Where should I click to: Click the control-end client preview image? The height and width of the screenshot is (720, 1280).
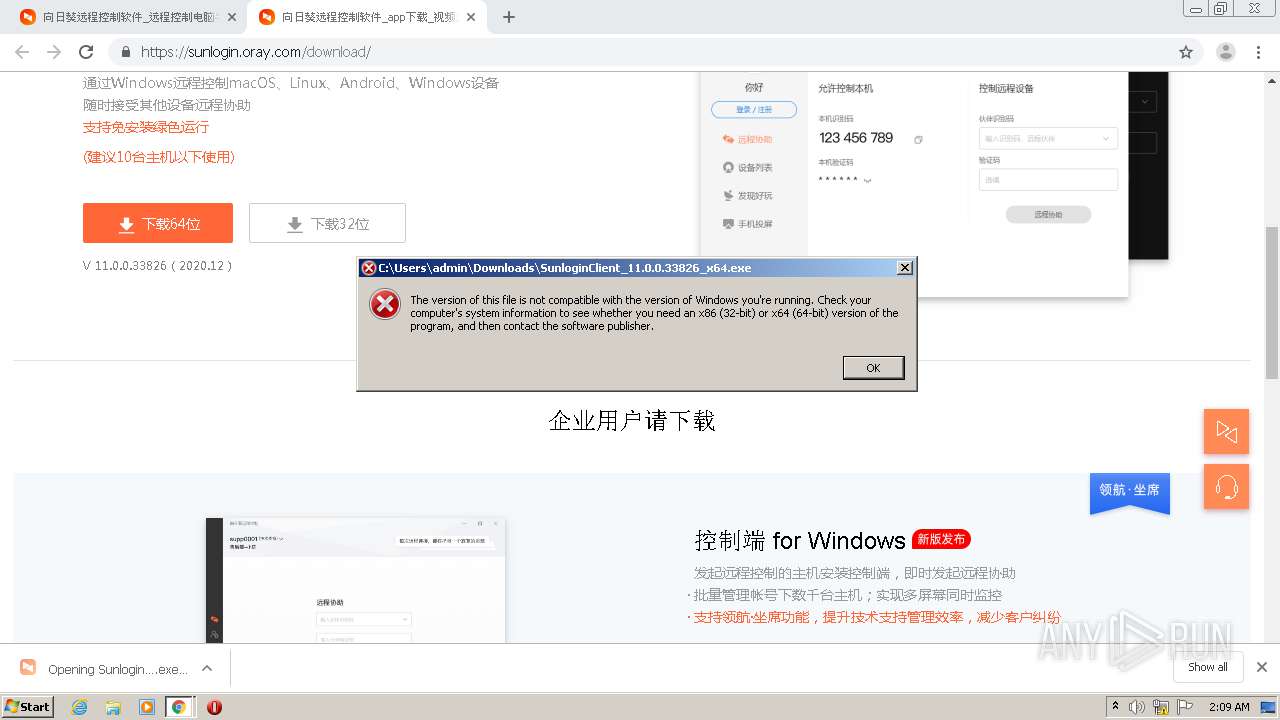[x=356, y=580]
